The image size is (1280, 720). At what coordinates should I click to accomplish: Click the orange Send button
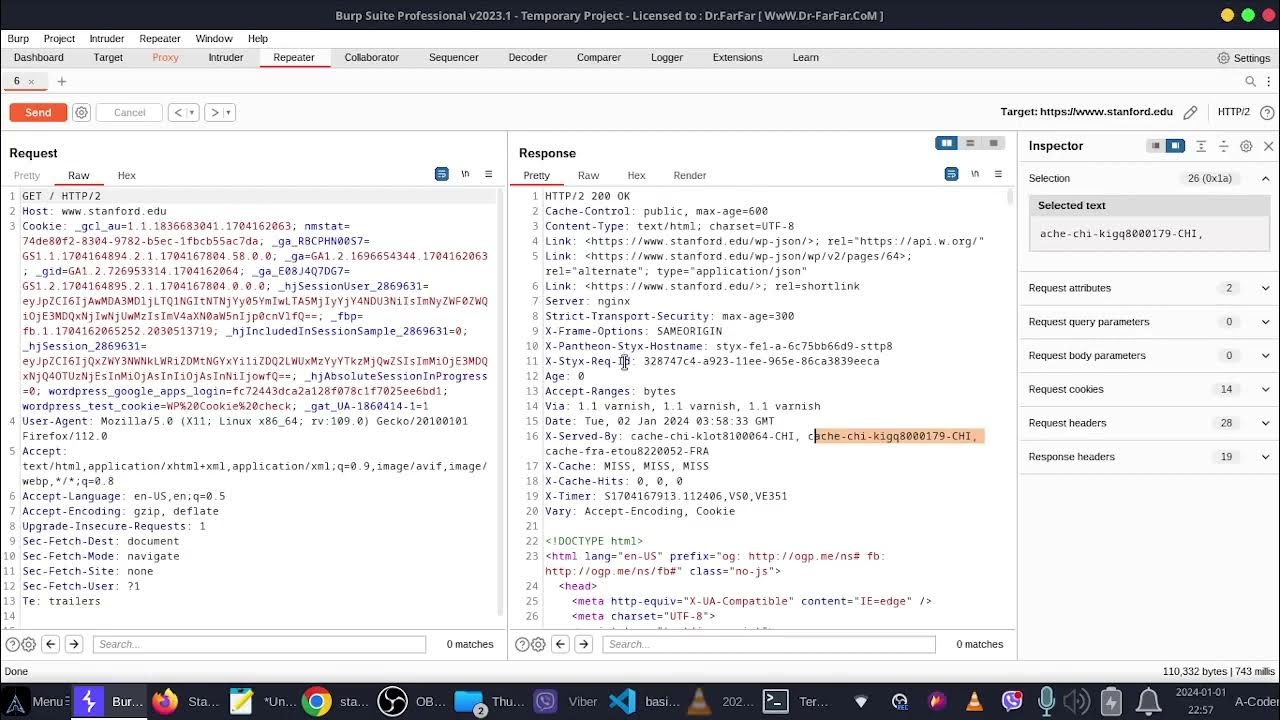[x=38, y=112]
